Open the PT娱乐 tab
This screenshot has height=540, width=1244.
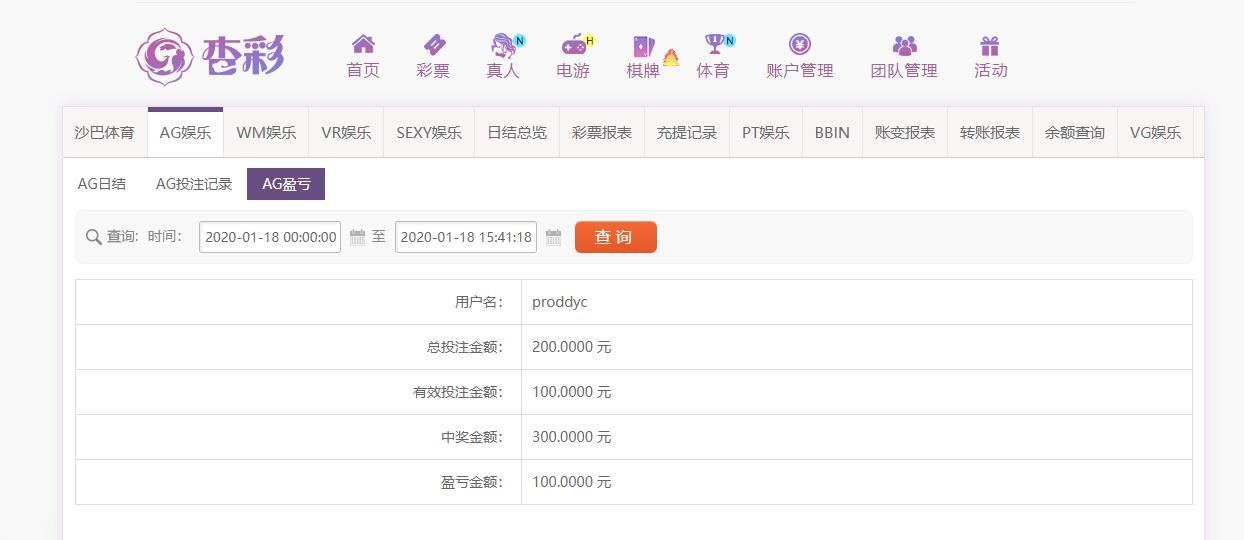pos(766,132)
